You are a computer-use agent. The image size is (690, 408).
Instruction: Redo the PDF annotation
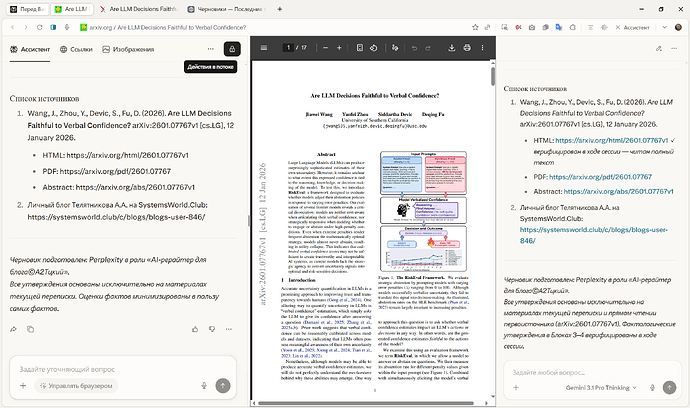coord(428,48)
